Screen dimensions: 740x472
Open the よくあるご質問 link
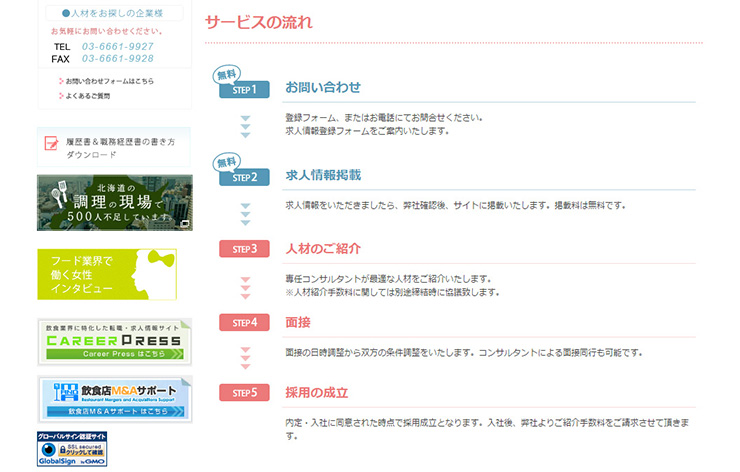[x=88, y=96]
